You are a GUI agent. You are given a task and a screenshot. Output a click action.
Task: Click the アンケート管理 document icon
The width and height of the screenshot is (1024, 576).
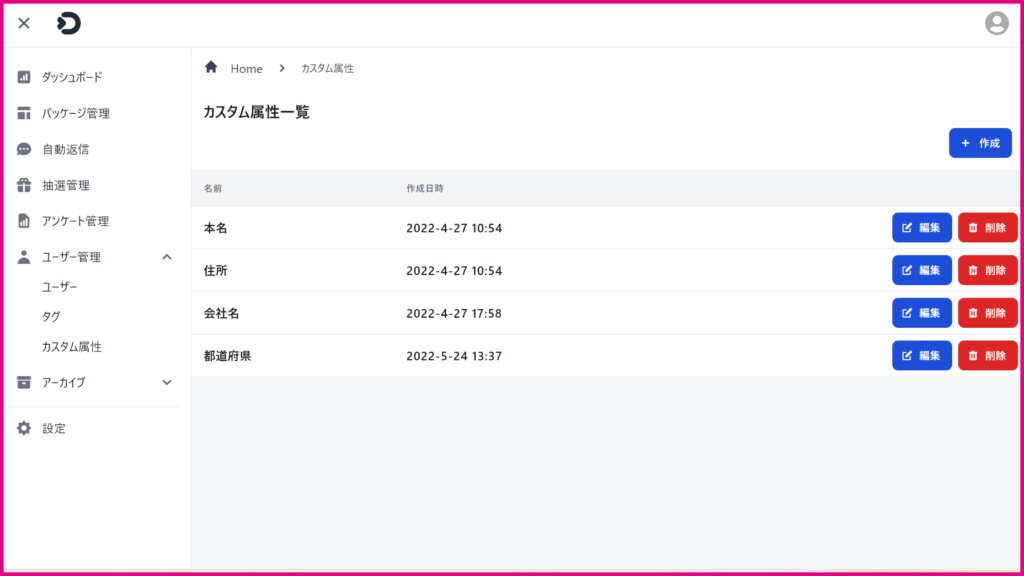pyautogui.click(x=24, y=221)
